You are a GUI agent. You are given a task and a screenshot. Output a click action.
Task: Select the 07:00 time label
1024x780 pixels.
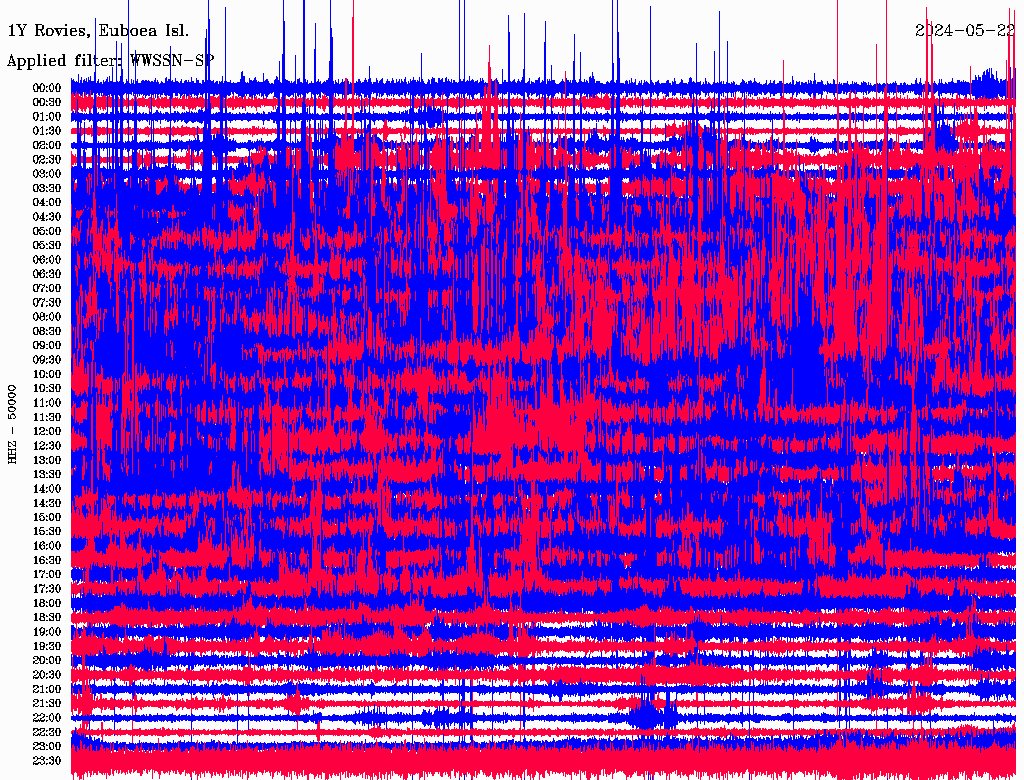[x=47, y=289]
